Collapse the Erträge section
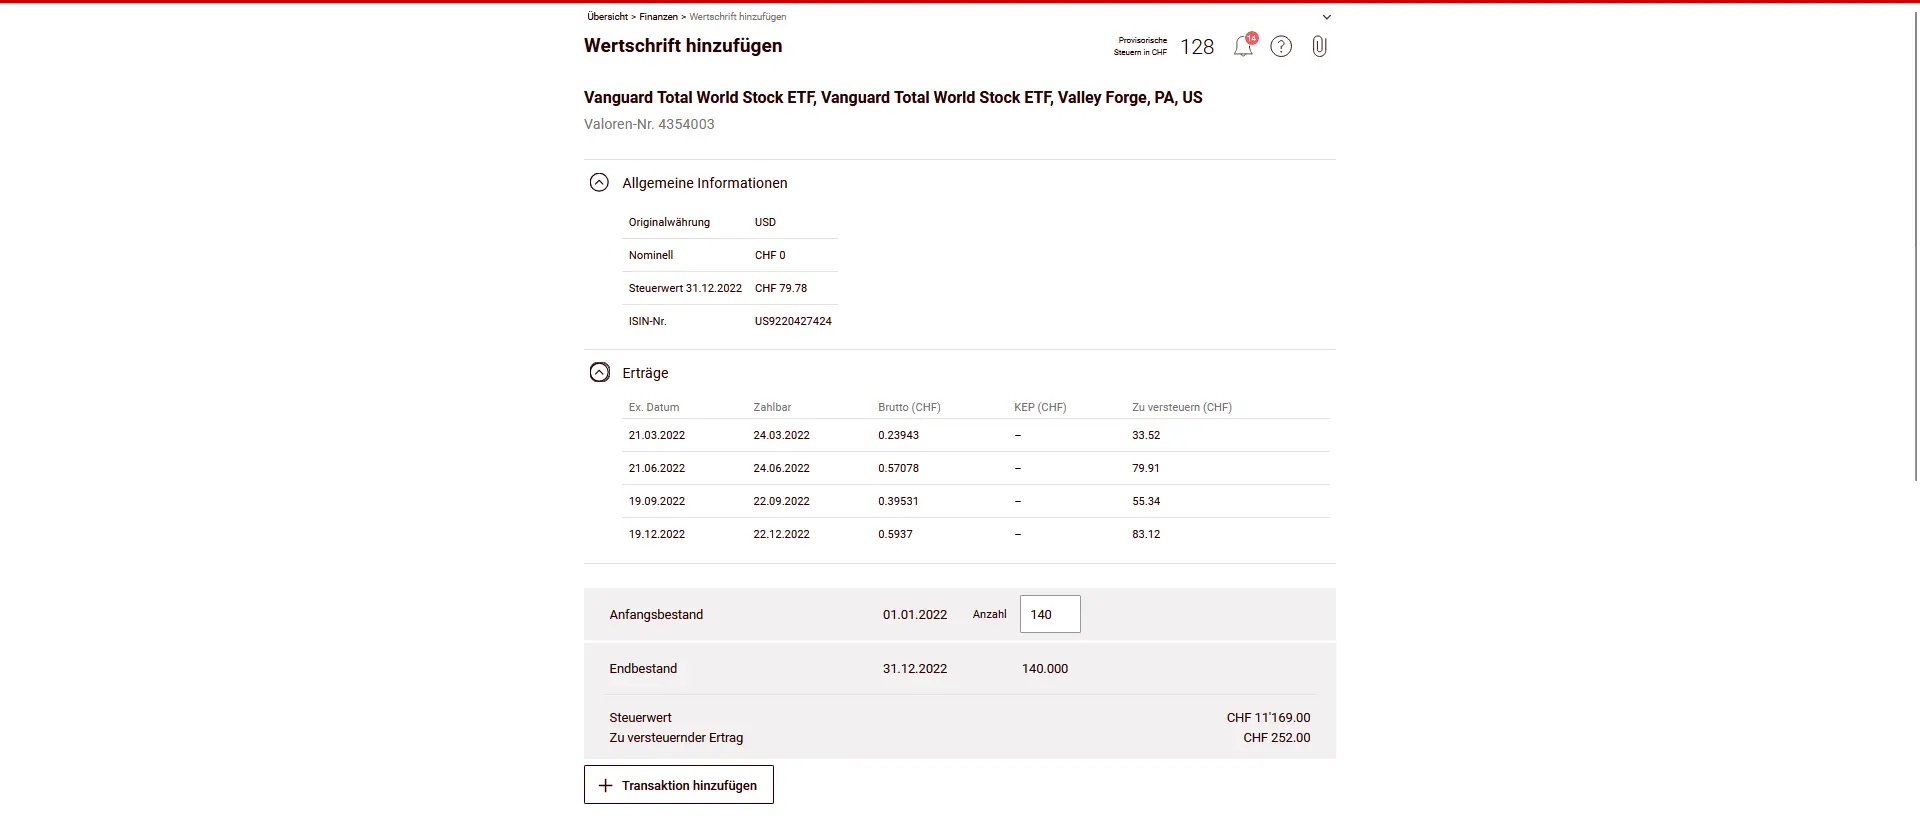This screenshot has height=820, width=1920. (x=599, y=373)
